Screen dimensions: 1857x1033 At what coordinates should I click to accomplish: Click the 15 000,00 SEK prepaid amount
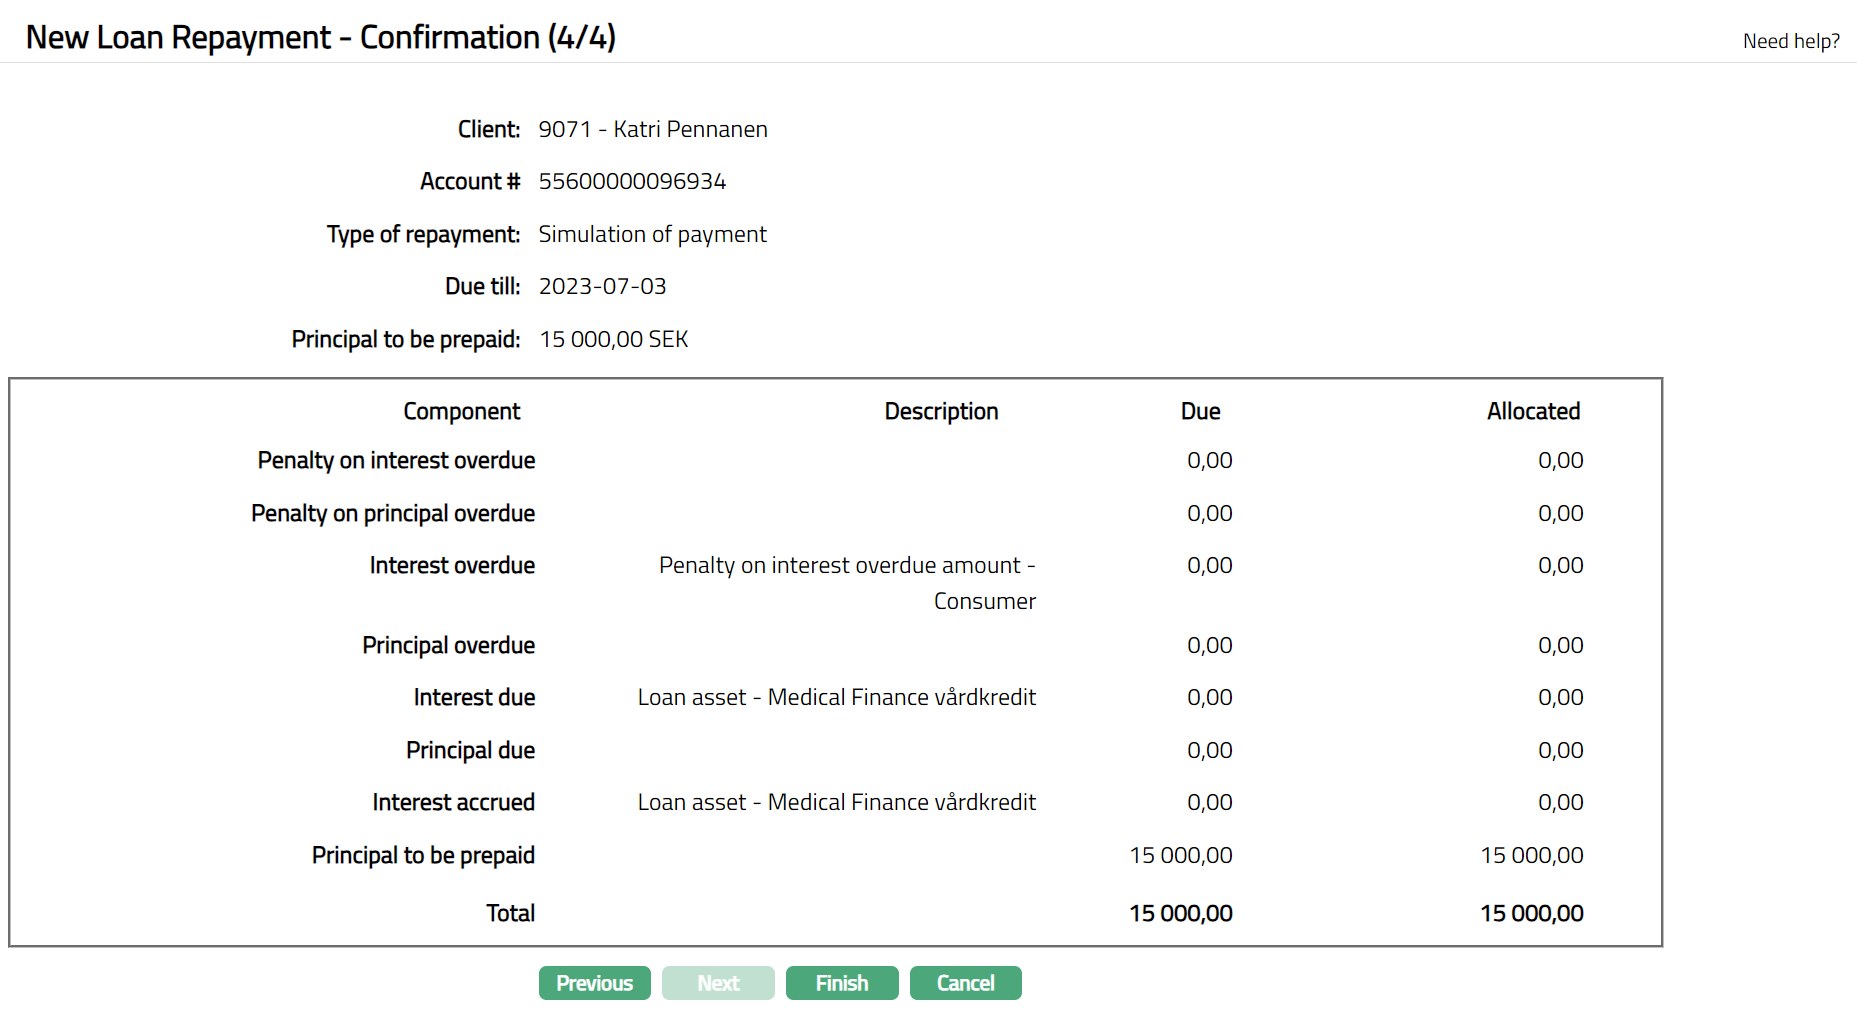613,339
